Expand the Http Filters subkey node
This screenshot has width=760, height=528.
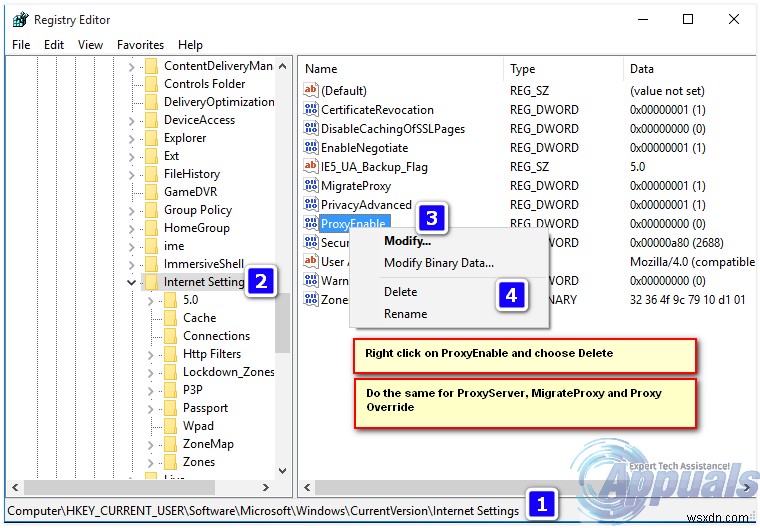pos(151,355)
